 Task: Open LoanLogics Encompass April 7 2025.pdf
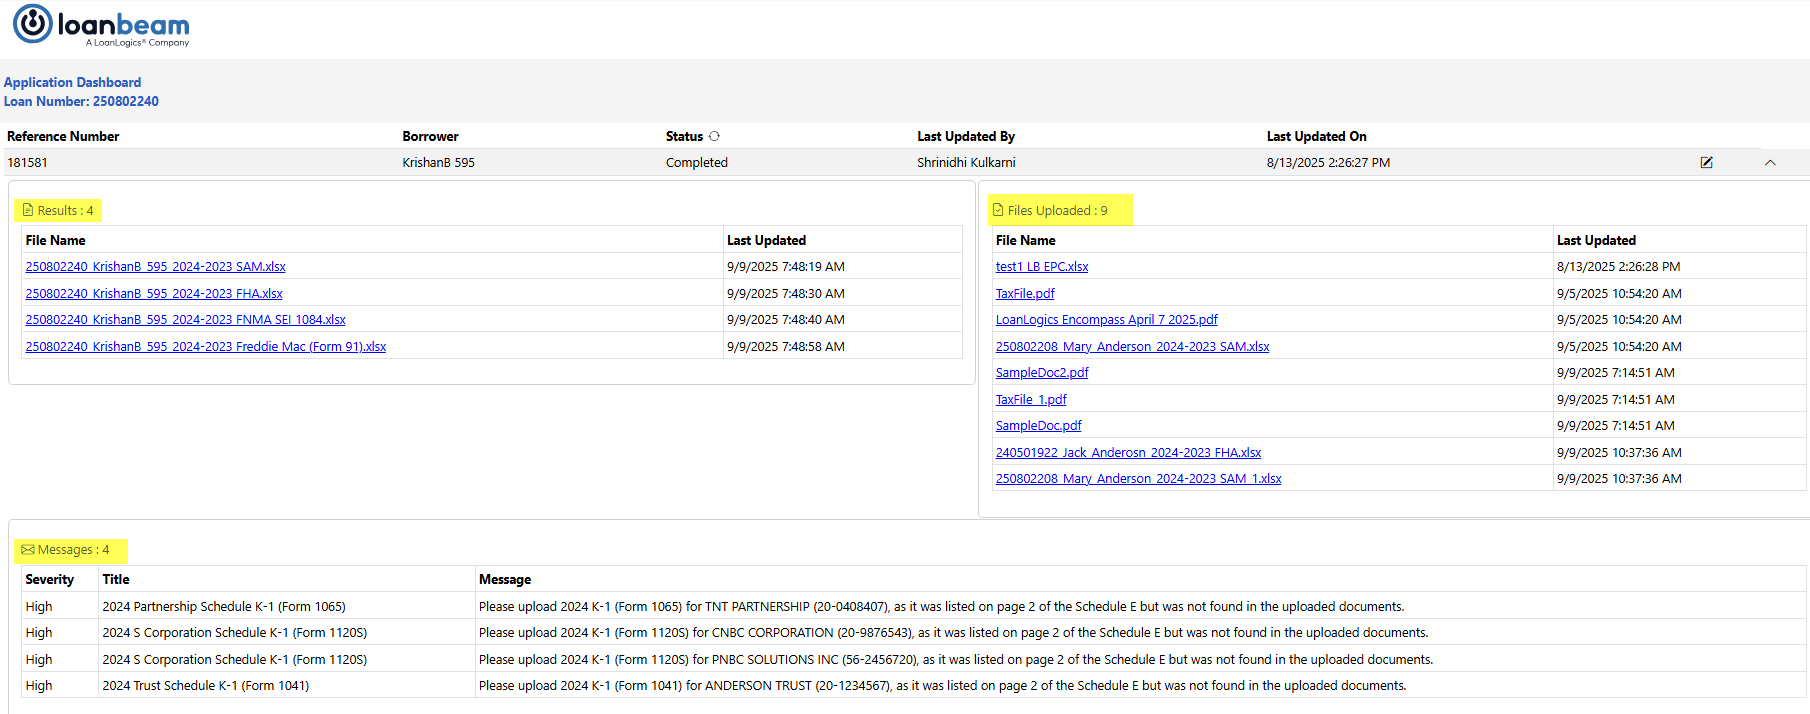[1106, 320]
